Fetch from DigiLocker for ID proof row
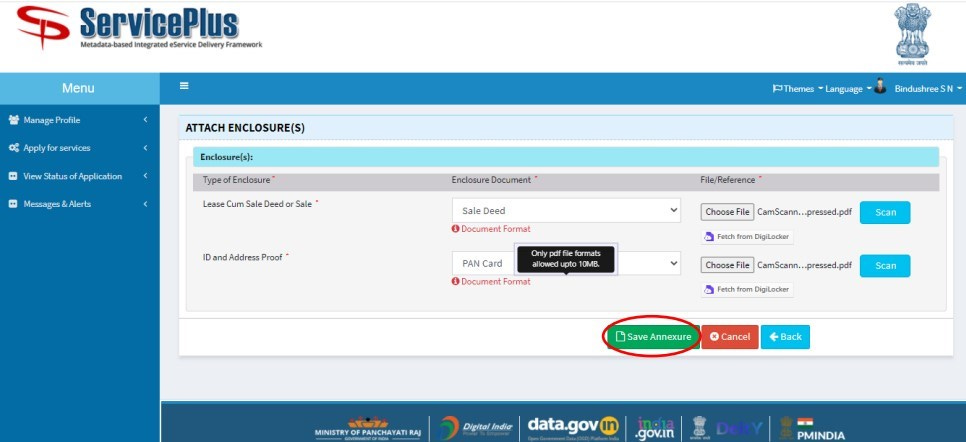Screen dimensions: 966x442 [747, 289]
